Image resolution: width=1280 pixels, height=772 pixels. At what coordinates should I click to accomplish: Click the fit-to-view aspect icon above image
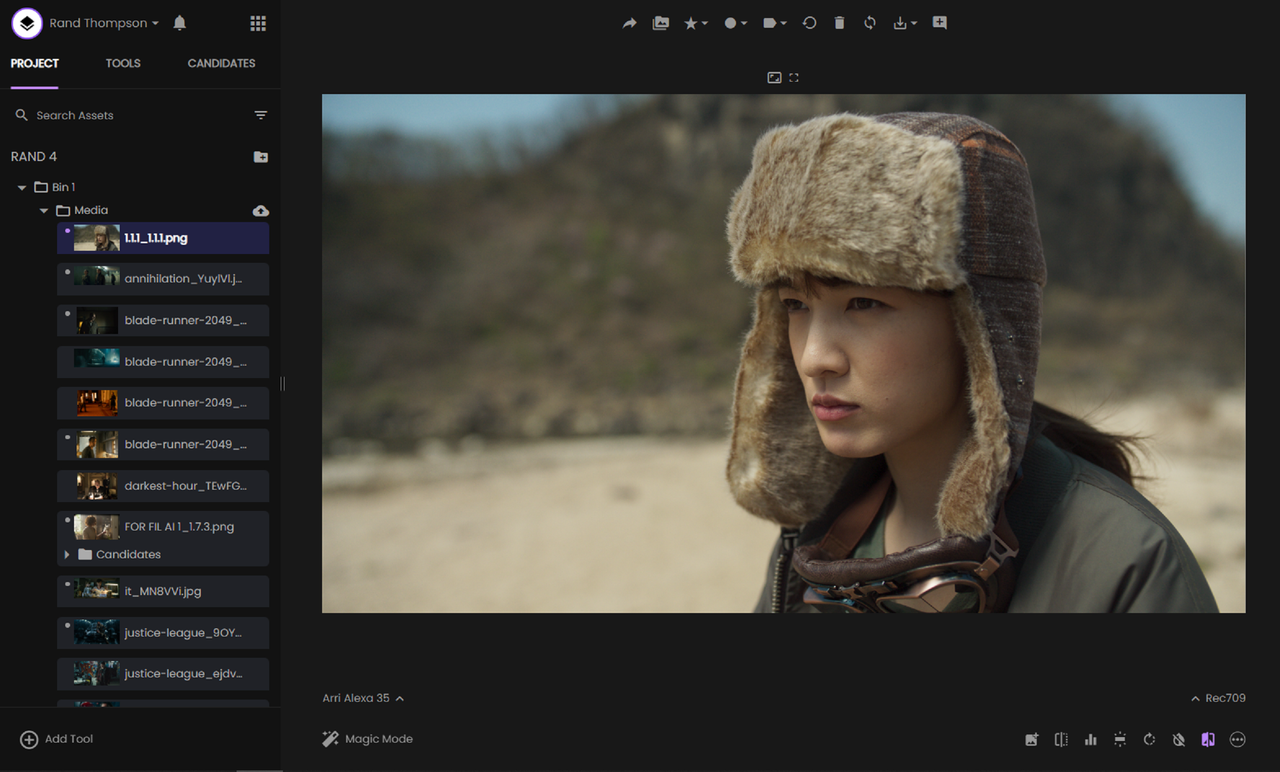pos(774,77)
